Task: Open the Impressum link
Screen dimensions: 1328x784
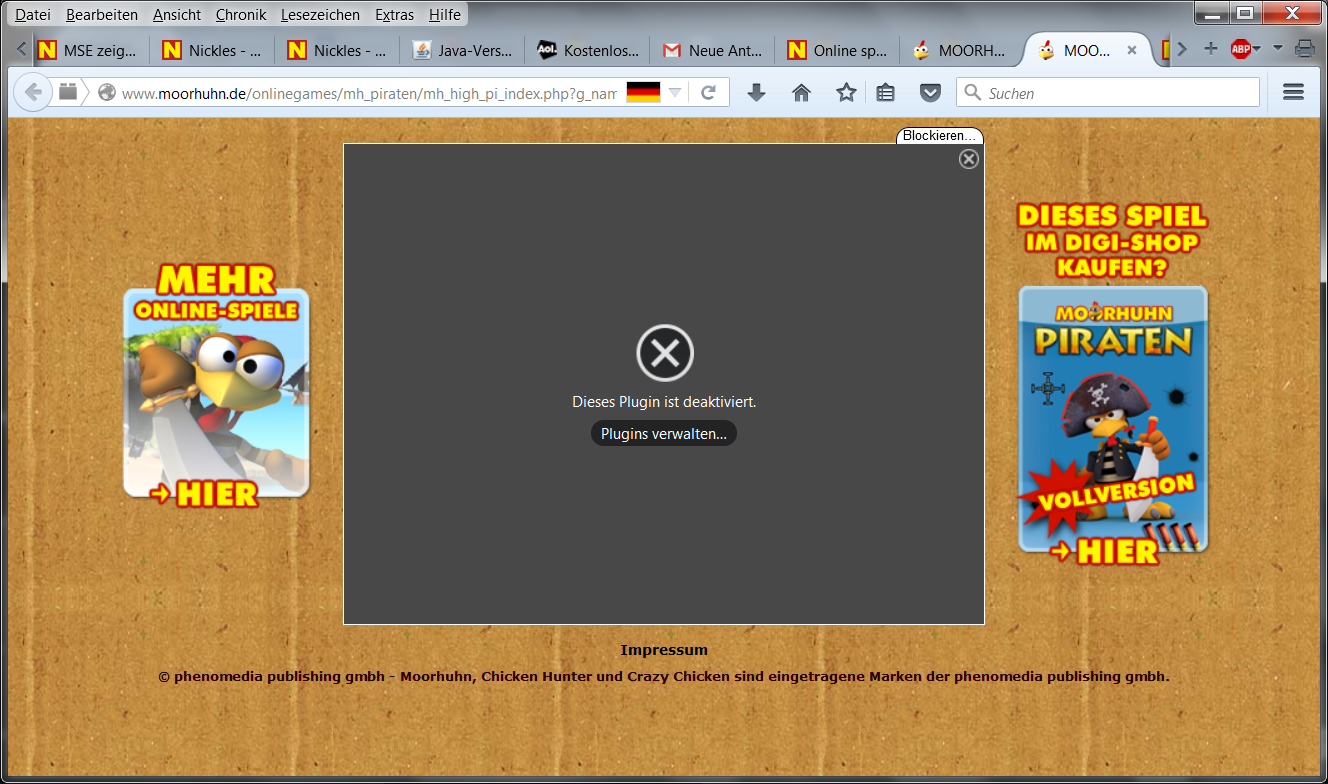Action: (664, 650)
